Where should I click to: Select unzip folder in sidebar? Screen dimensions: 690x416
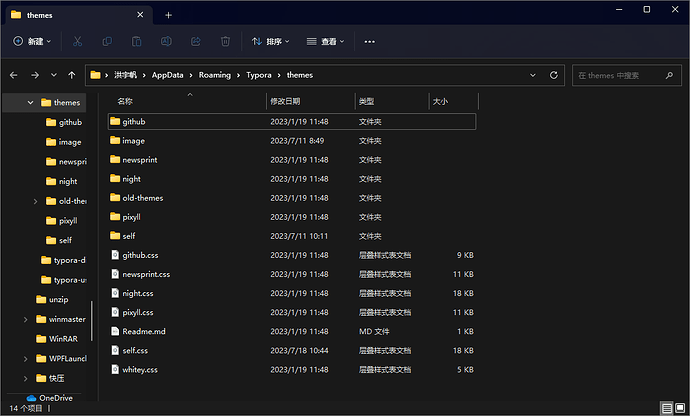[52, 299]
